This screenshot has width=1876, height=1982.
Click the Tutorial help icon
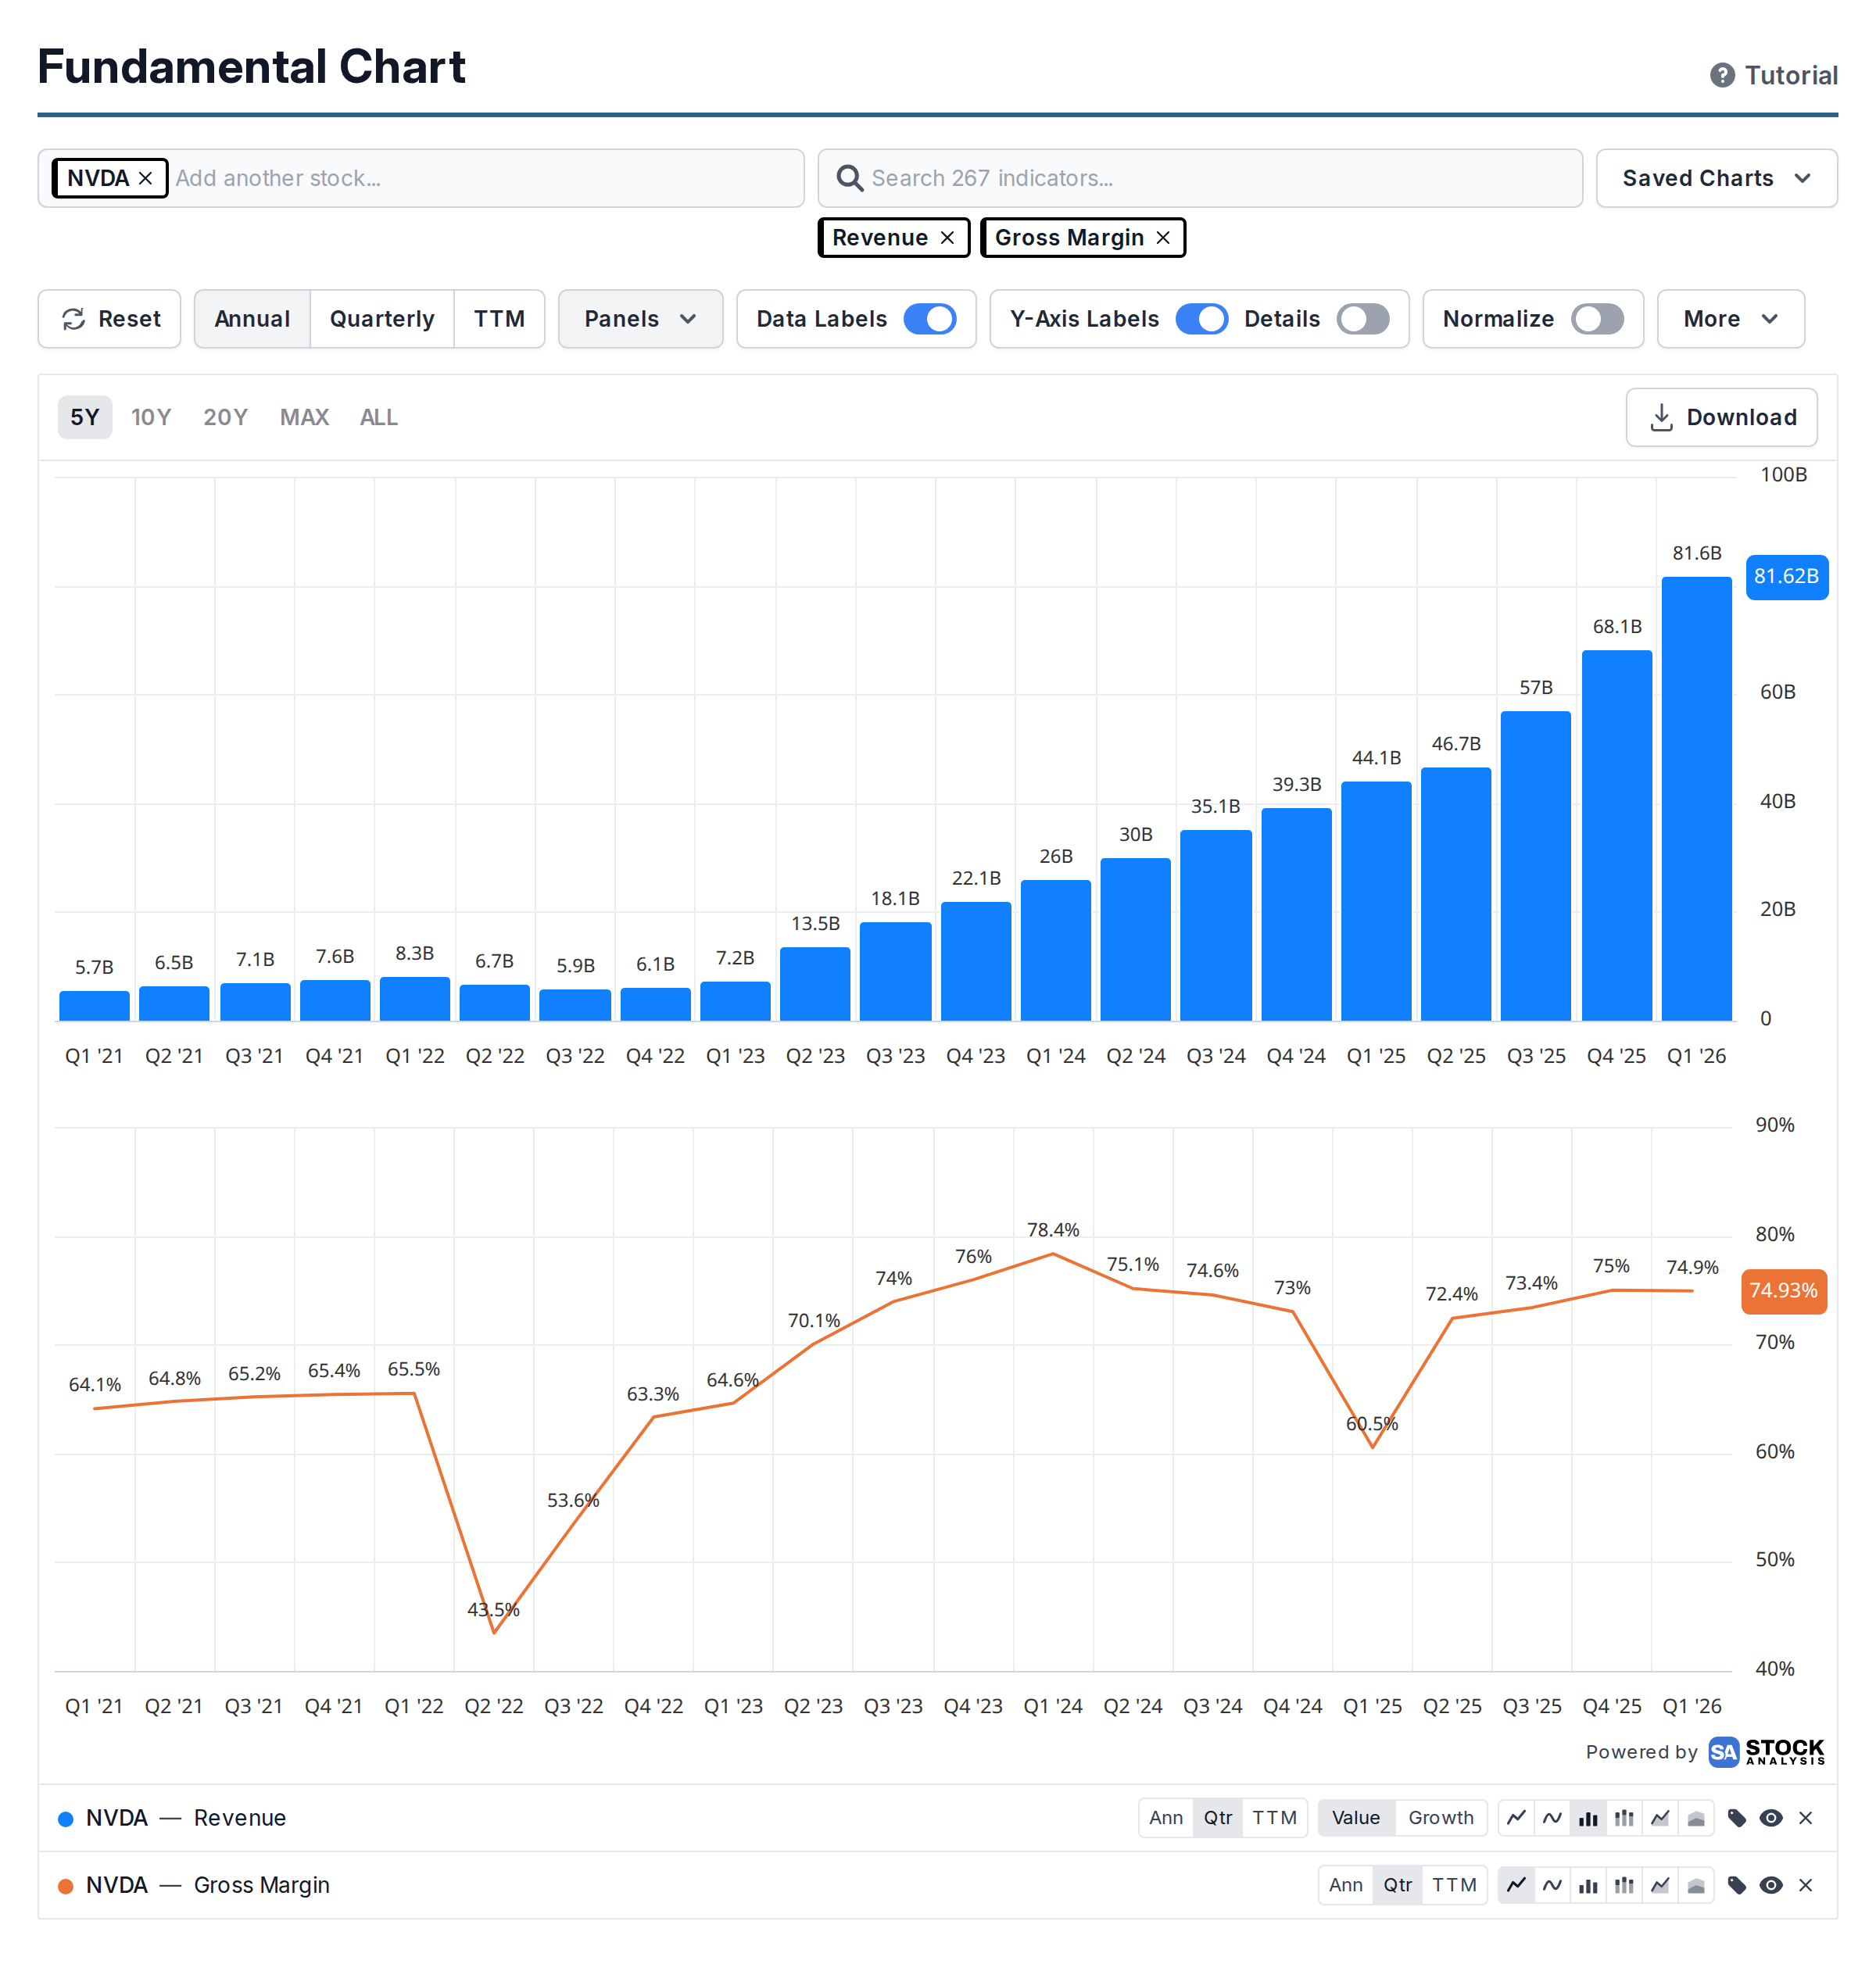tap(1722, 75)
